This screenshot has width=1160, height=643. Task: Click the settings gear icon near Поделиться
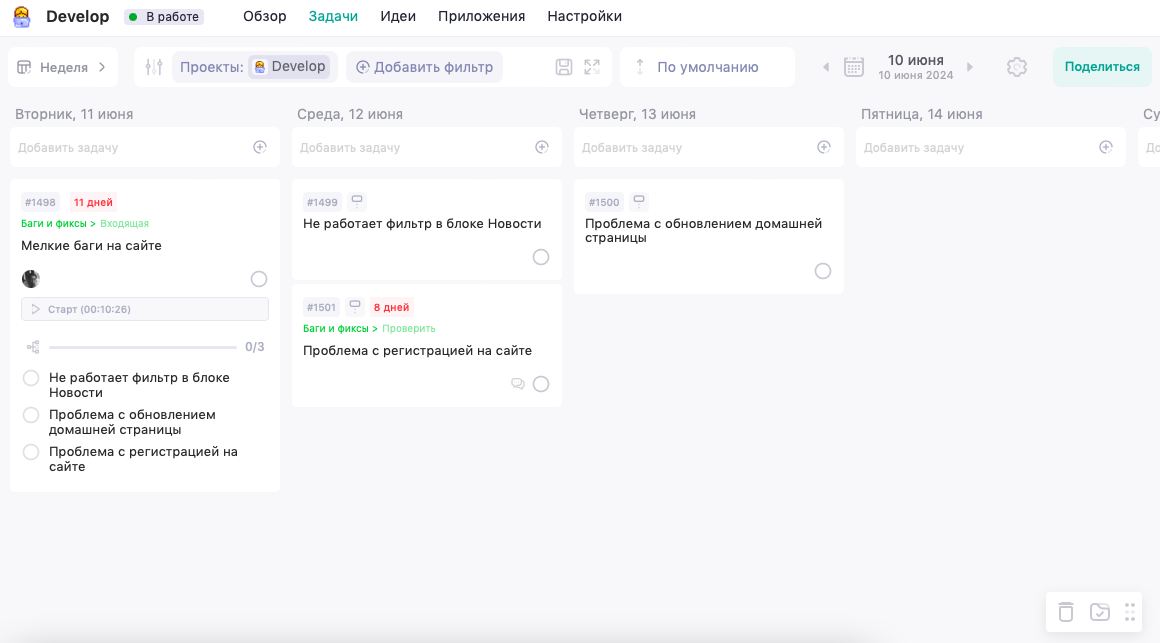1017,66
